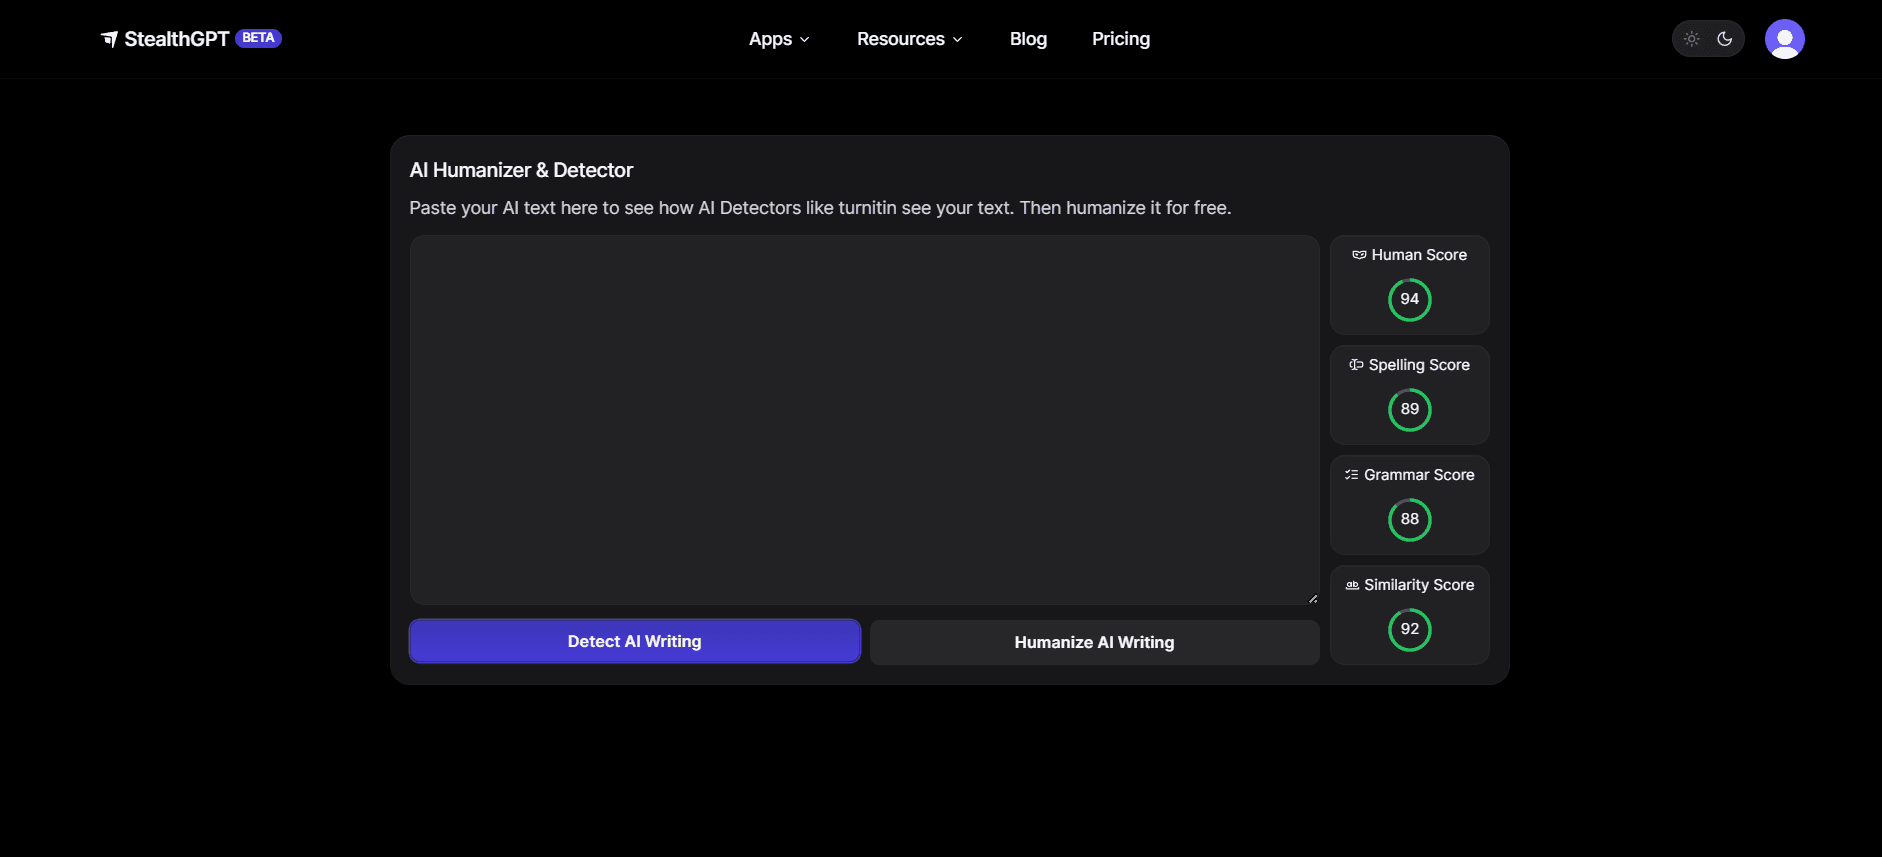Click the BETA badge
The width and height of the screenshot is (1882, 857).
[258, 38]
